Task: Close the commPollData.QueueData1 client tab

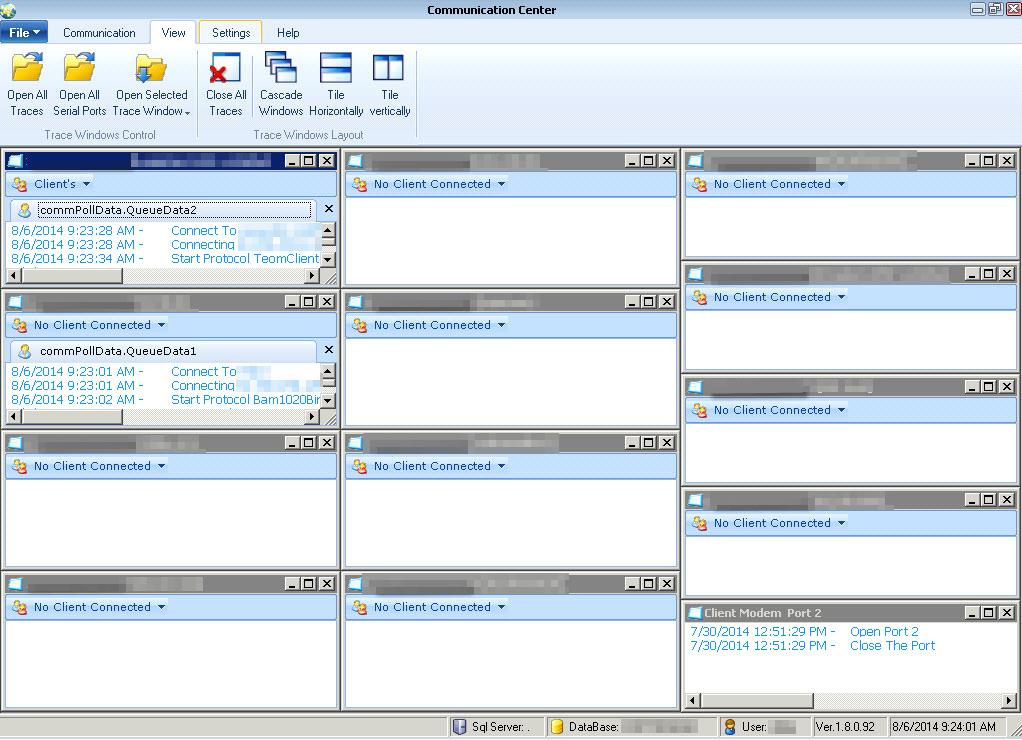Action: click(328, 351)
